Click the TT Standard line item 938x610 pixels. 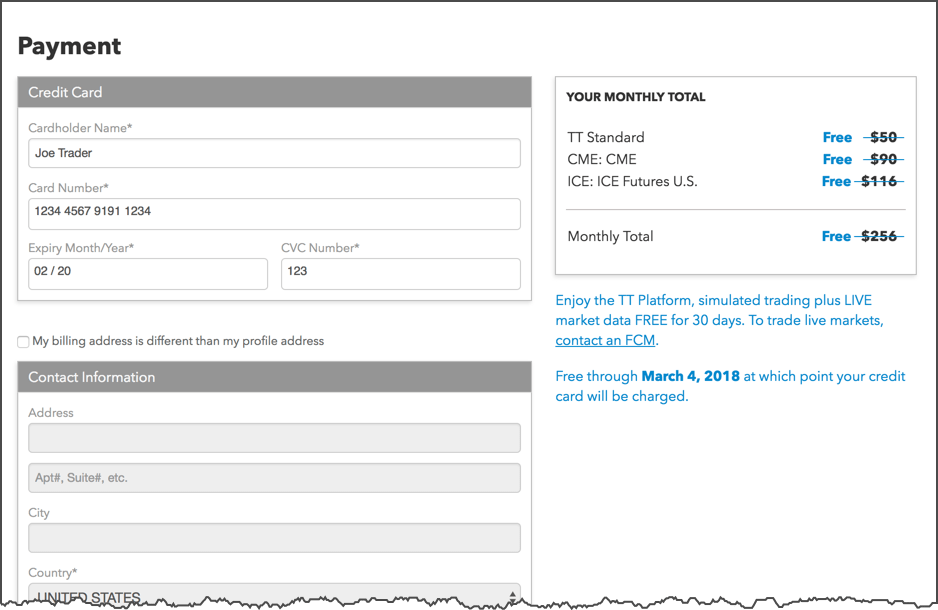click(x=735, y=138)
